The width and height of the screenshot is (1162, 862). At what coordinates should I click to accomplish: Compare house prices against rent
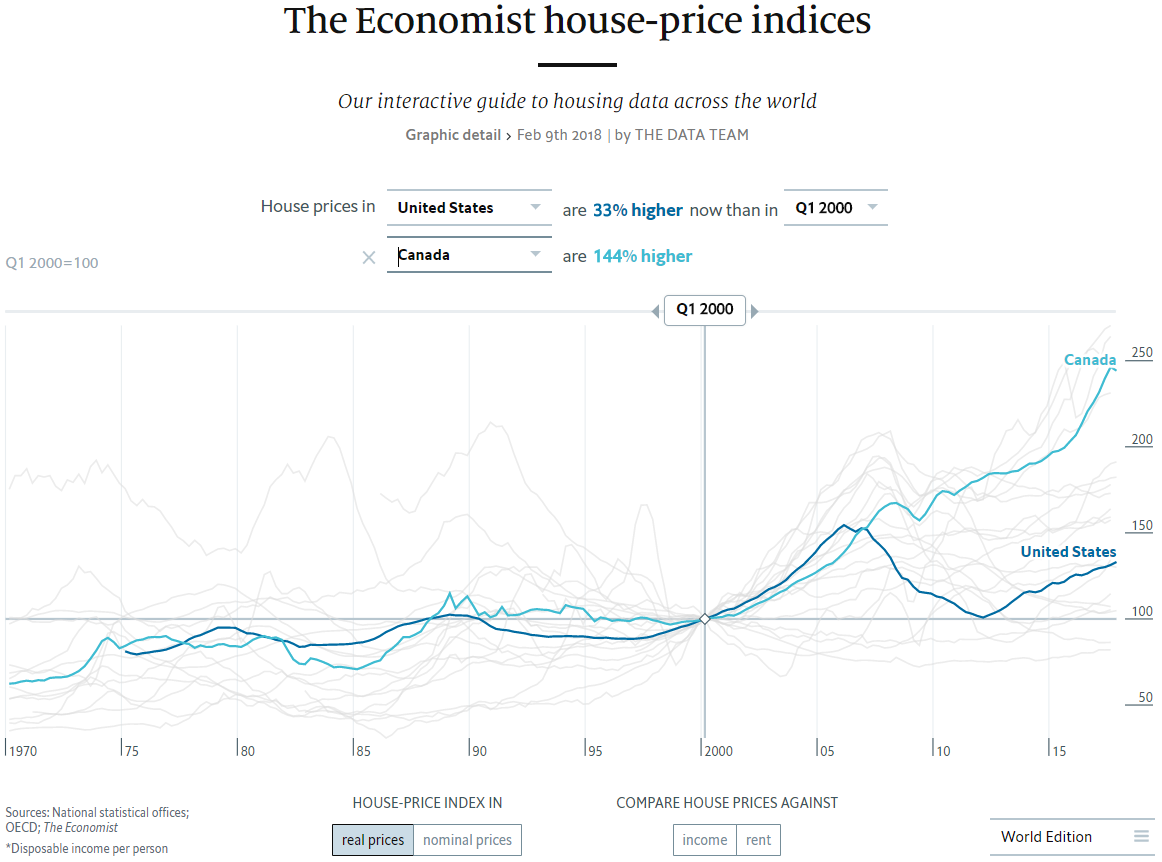coord(759,840)
